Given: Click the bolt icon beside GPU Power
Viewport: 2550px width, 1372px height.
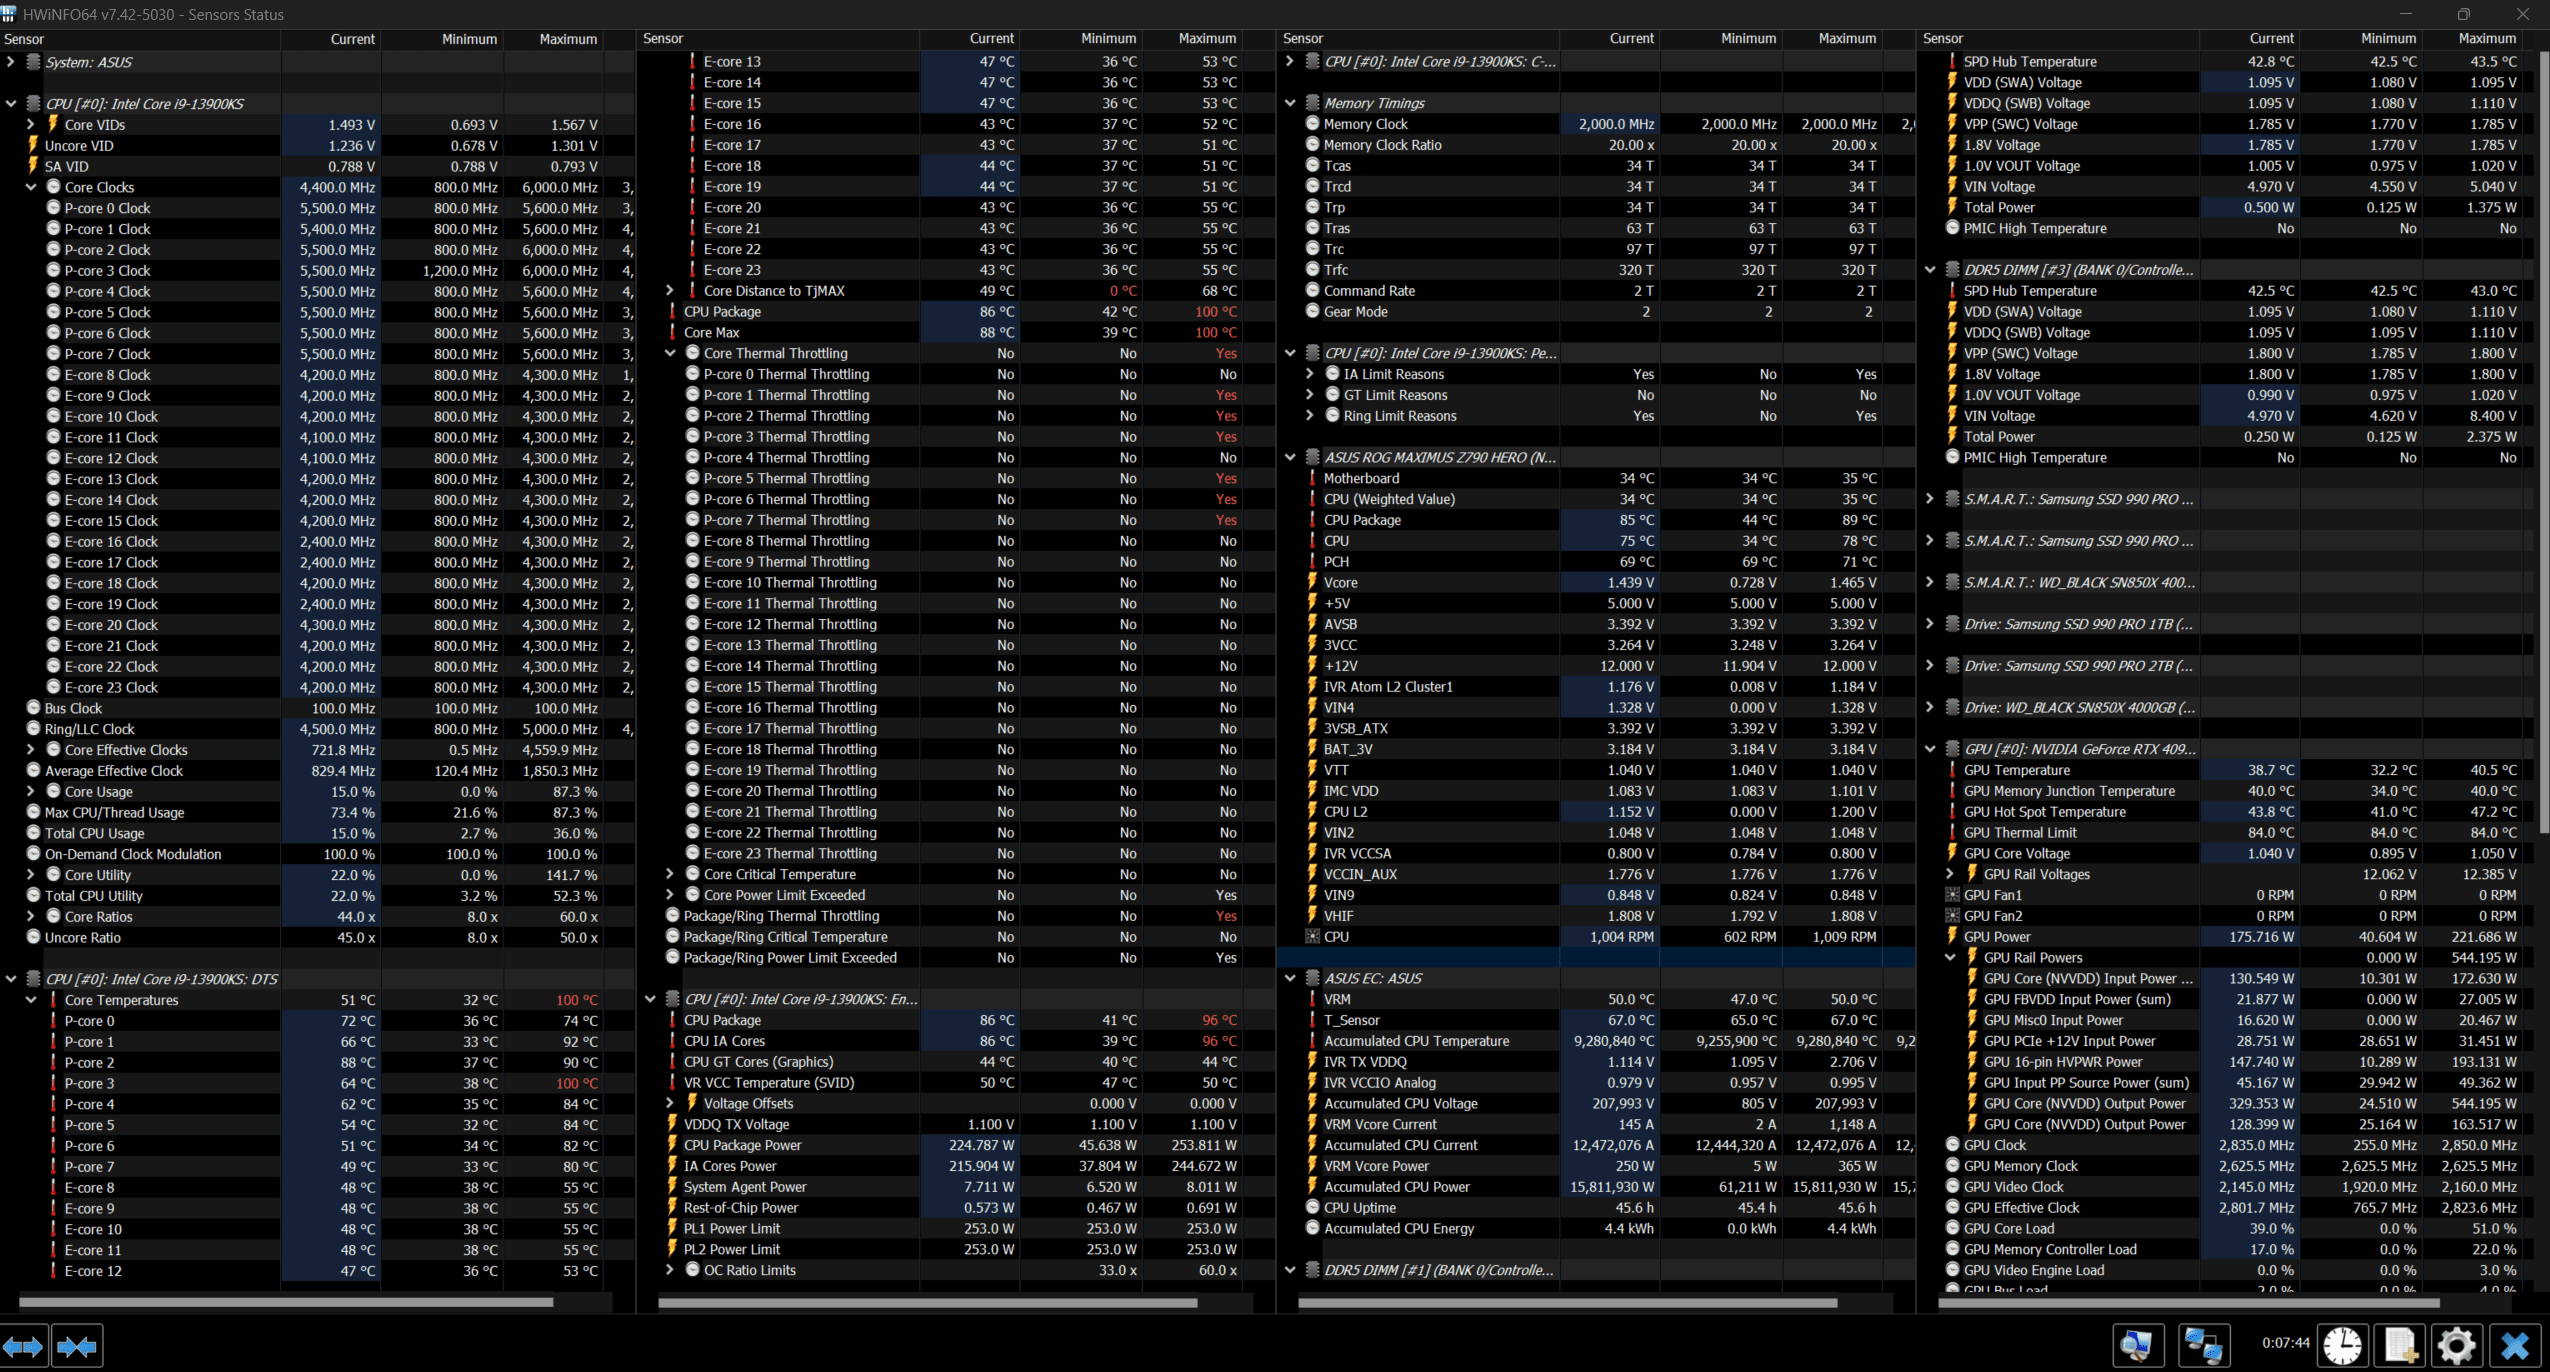Looking at the screenshot, I should [1952, 936].
